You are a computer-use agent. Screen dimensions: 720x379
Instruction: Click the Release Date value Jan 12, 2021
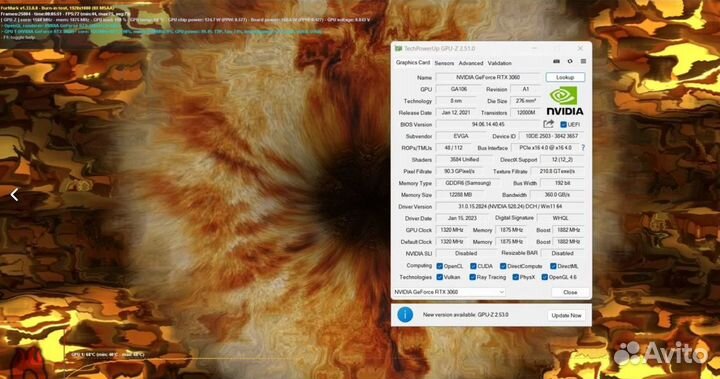(456, 113)
